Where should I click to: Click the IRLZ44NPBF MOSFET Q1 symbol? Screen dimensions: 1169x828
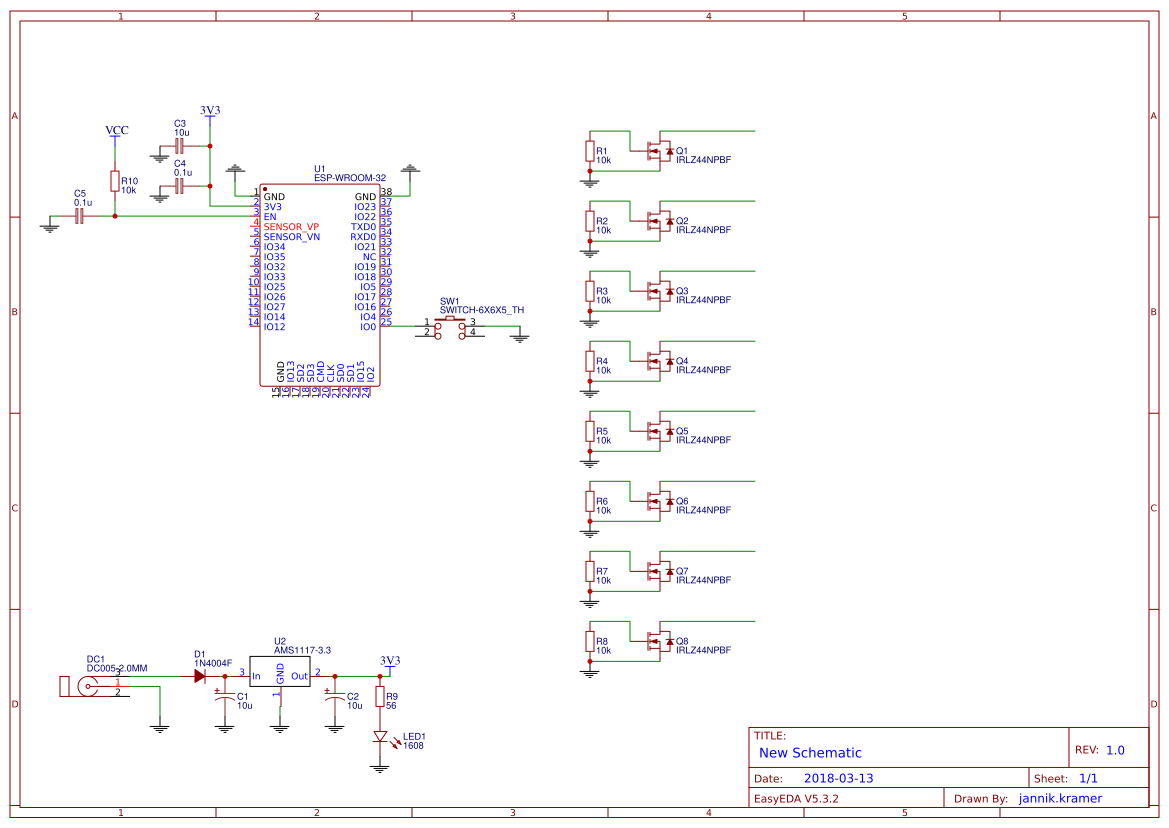[660, 152]
